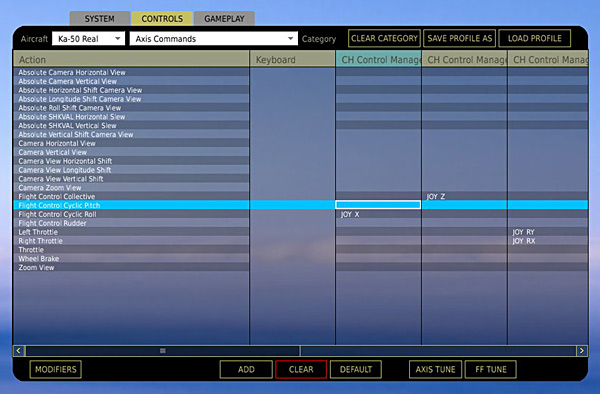Image resolution: width=600 pixels, height=394 pixels.
Task: Open the CONTROLS tab
Action: [162, 19]
